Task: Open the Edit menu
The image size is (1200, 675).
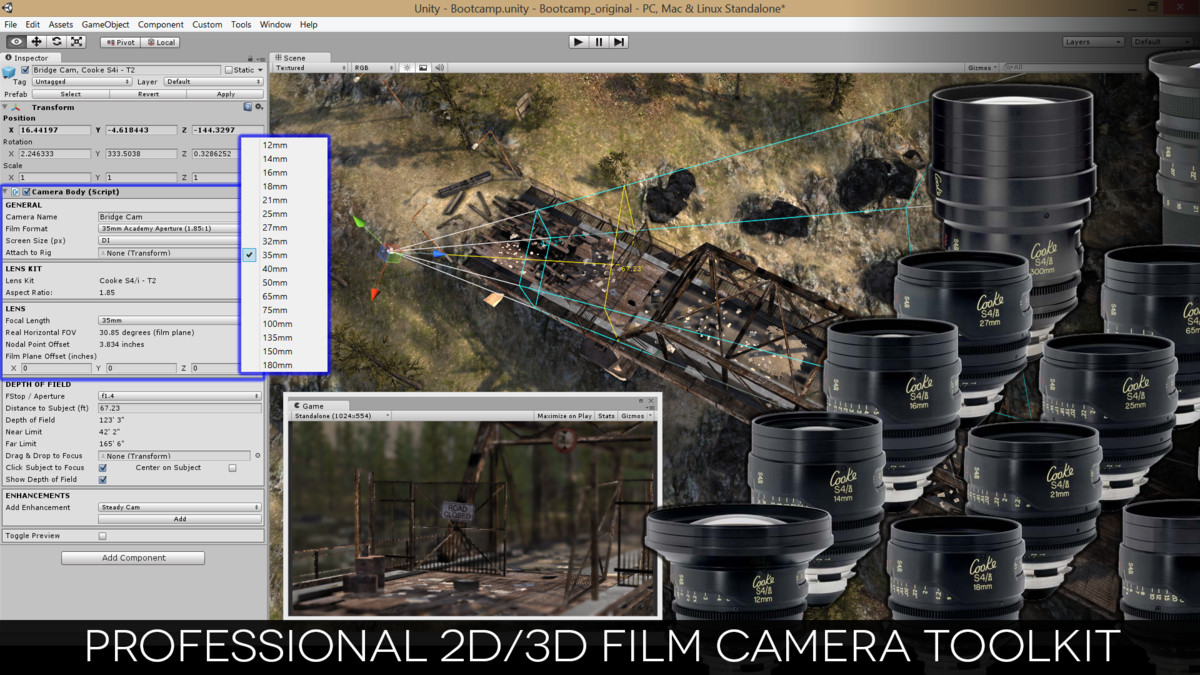Action: point(33,24)
